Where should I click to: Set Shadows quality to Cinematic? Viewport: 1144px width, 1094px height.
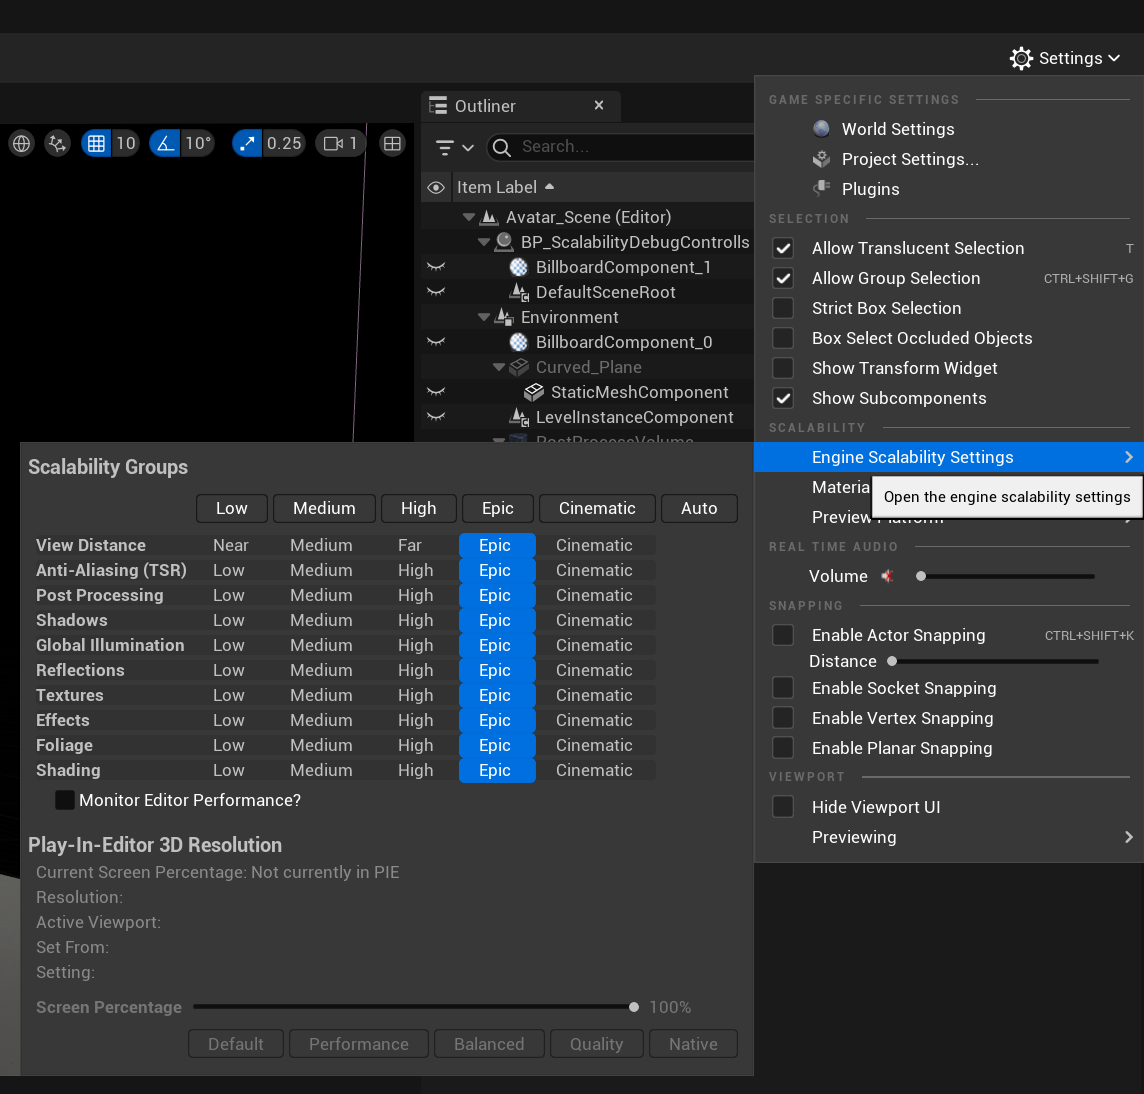coord(594,620)
